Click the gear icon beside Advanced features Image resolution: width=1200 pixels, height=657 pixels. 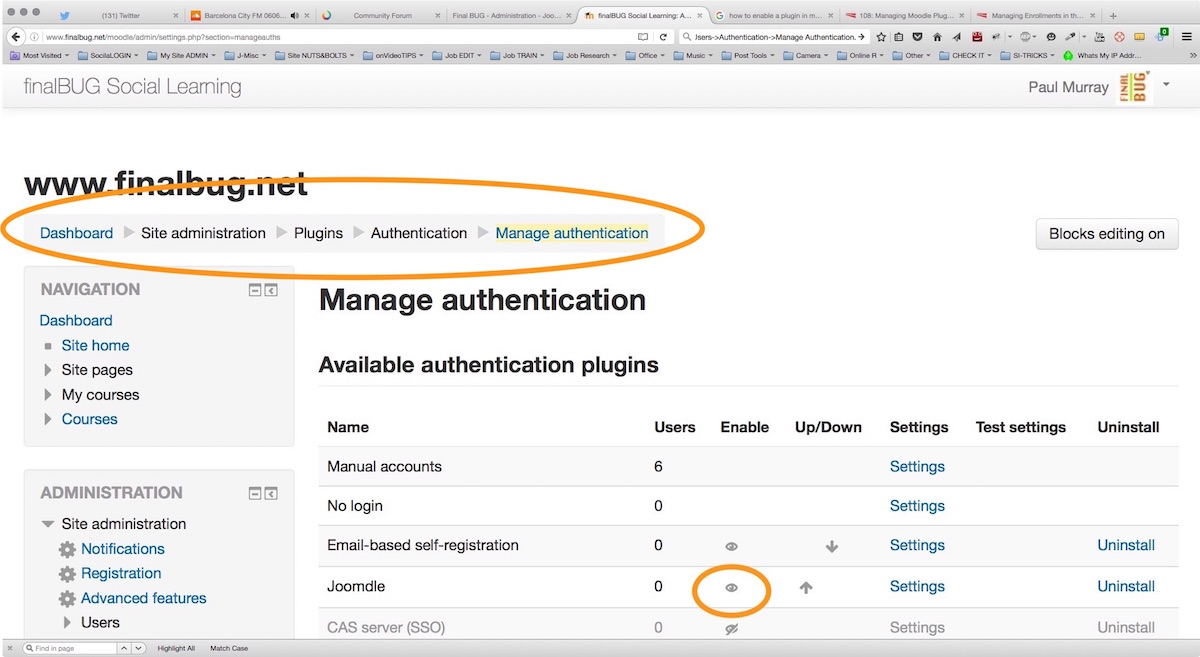[x=67, y=599]
